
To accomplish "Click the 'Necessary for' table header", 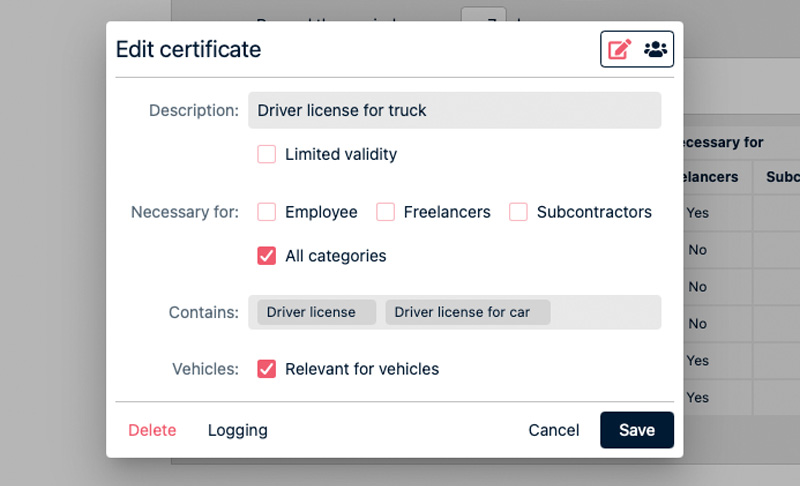I will [x=724, y=142].
